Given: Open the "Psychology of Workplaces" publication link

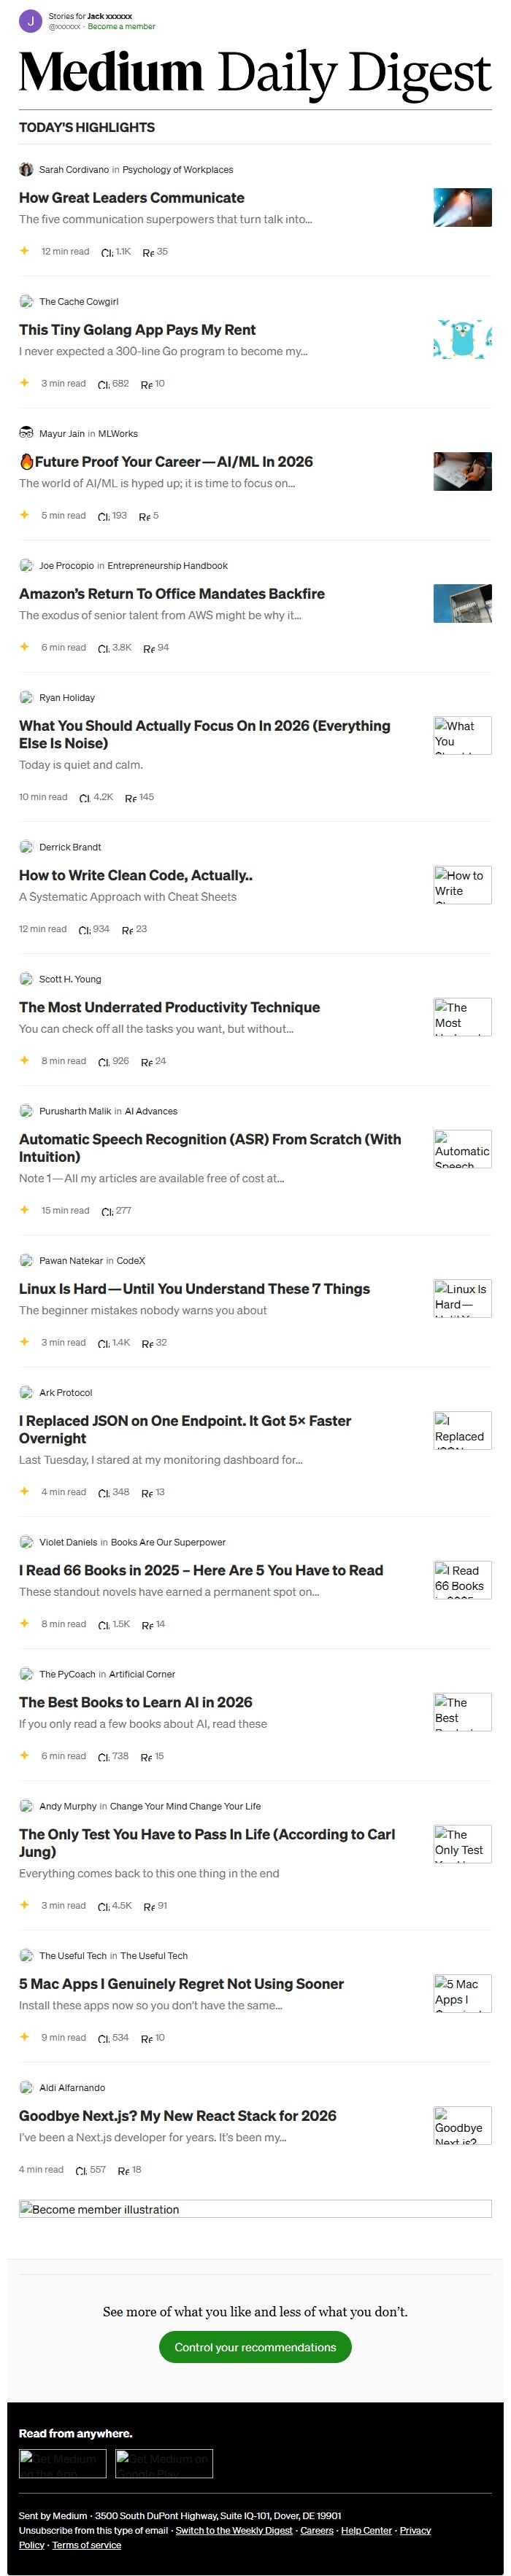Looking at the screenshot, I should click(177, 170).
